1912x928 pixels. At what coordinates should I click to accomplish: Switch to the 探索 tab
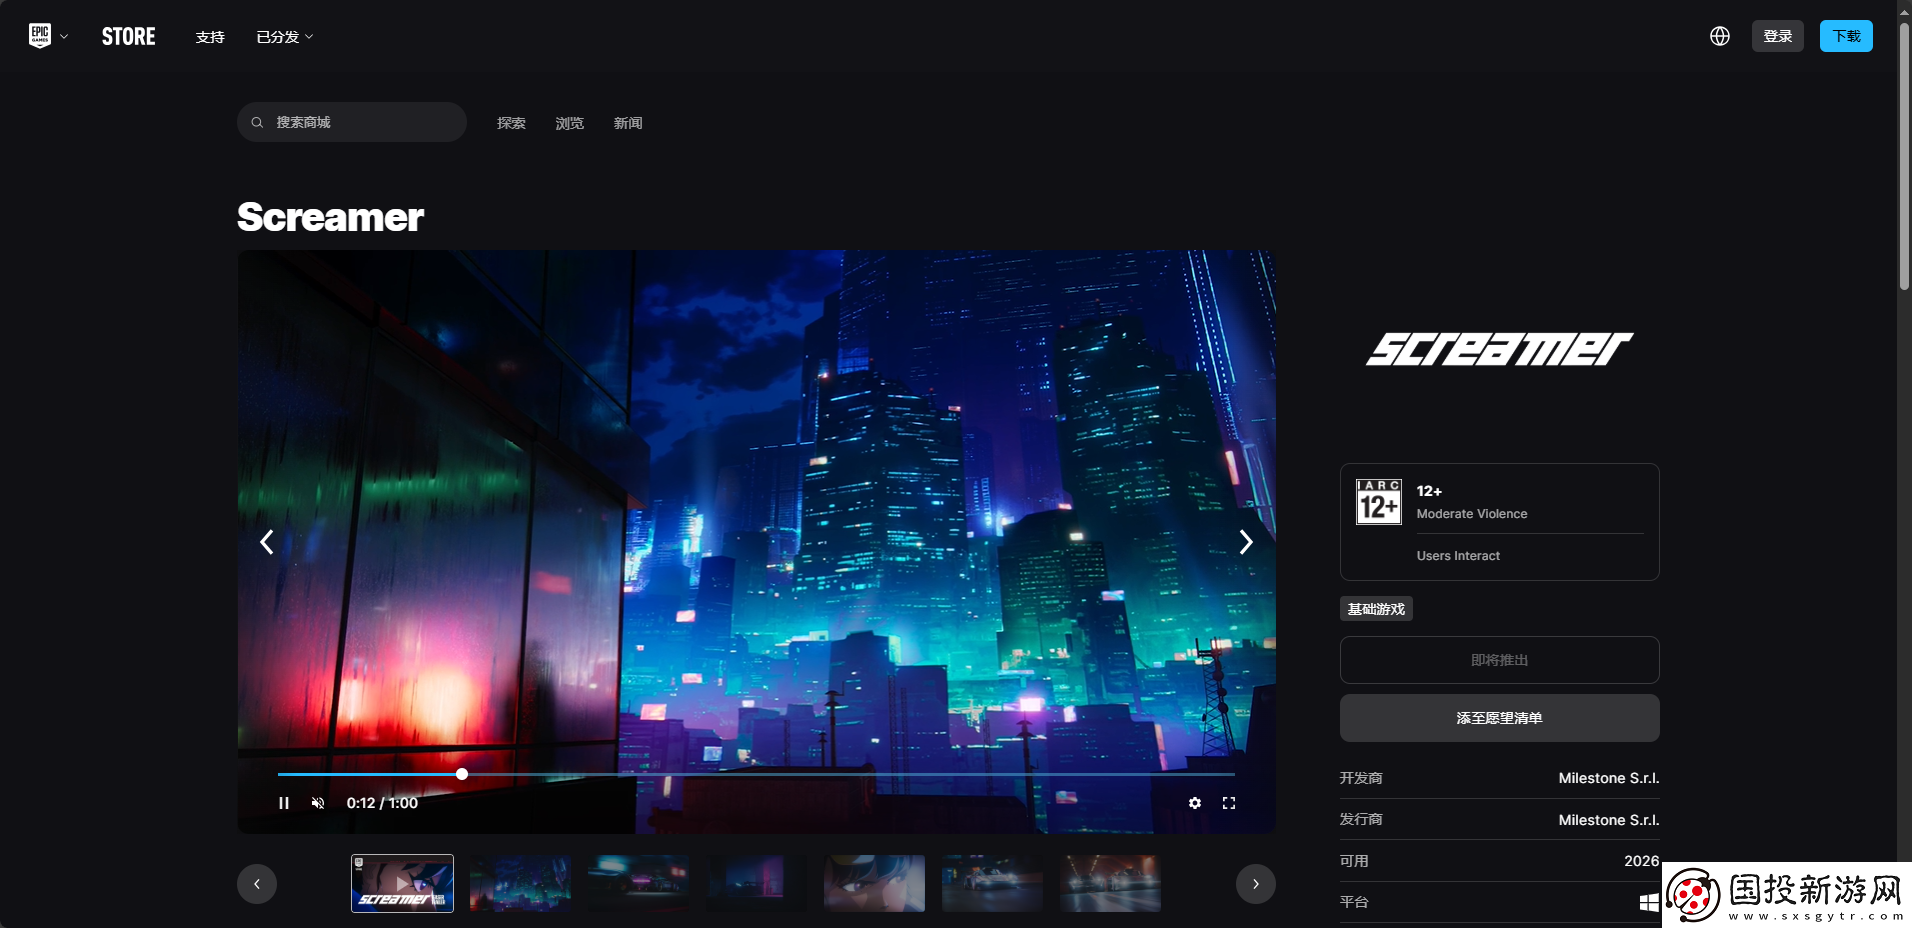click(511, 123)
